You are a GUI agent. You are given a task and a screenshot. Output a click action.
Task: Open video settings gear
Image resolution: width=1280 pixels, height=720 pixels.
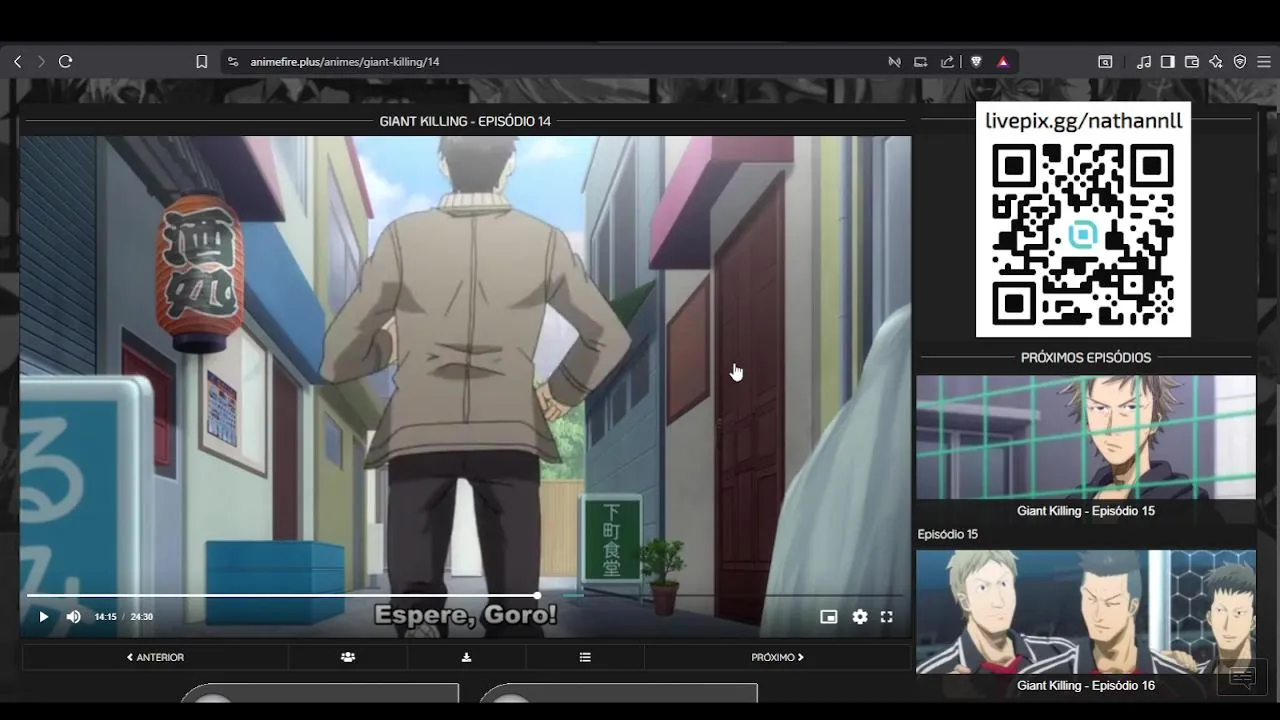(x=860, y=617)
